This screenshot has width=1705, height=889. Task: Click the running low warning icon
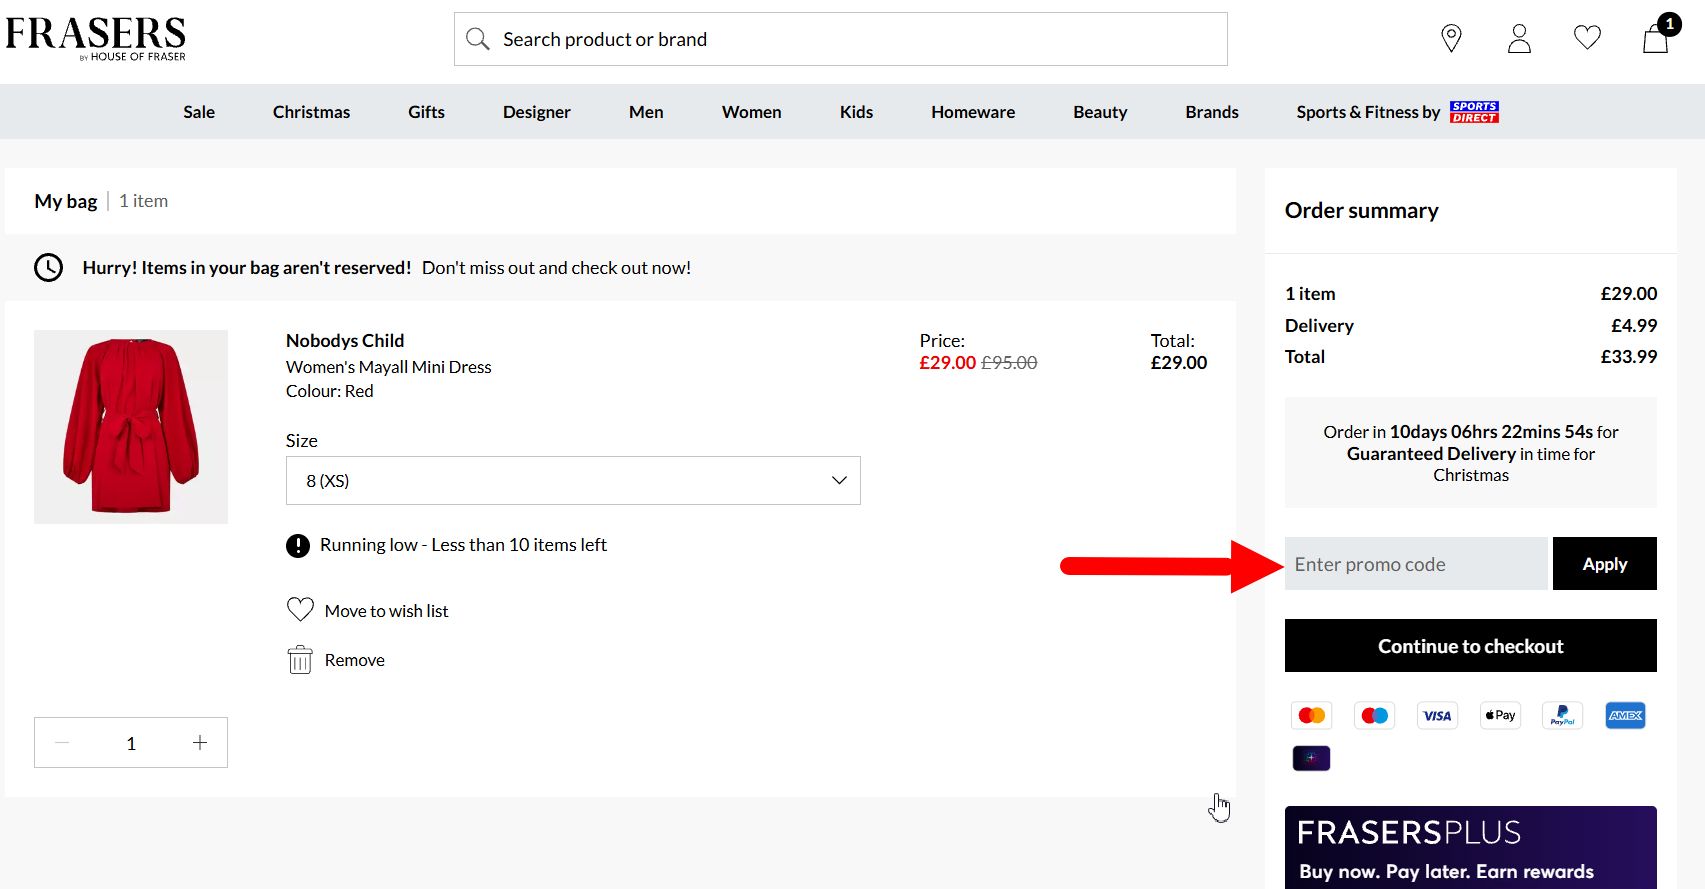[x=298, y=545]
